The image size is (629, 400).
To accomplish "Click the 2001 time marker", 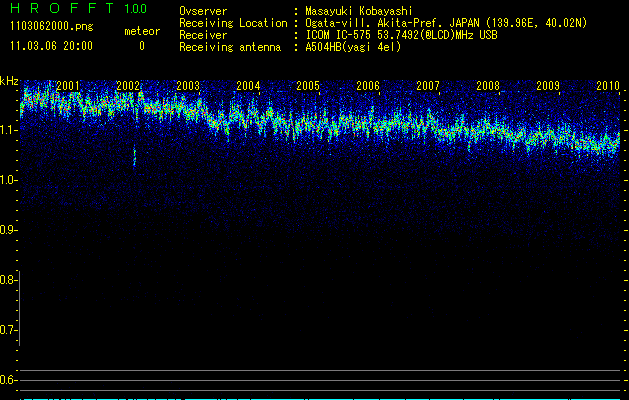I will click(x=69, y=87).
